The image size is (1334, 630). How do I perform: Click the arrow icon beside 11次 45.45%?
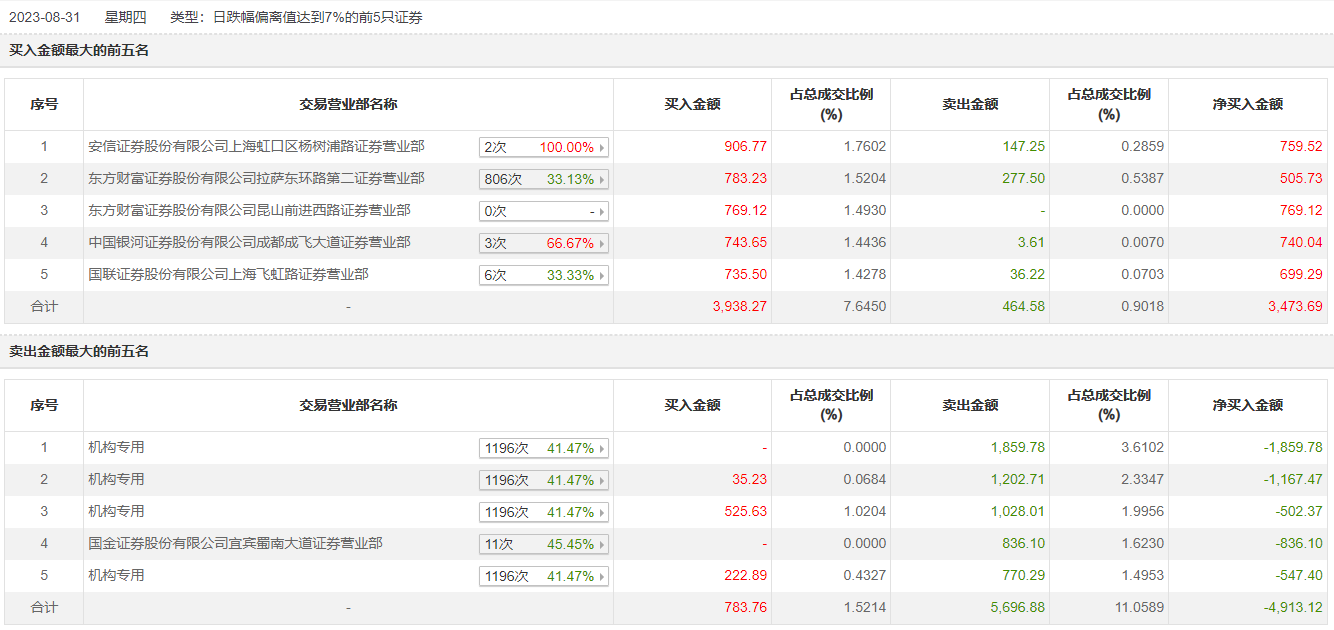[x=602, y=545]
